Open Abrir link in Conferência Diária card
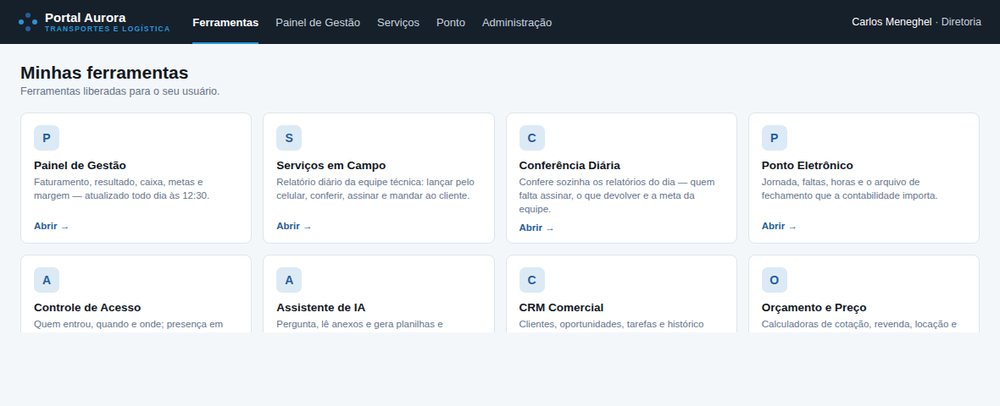 pos(536,228)
